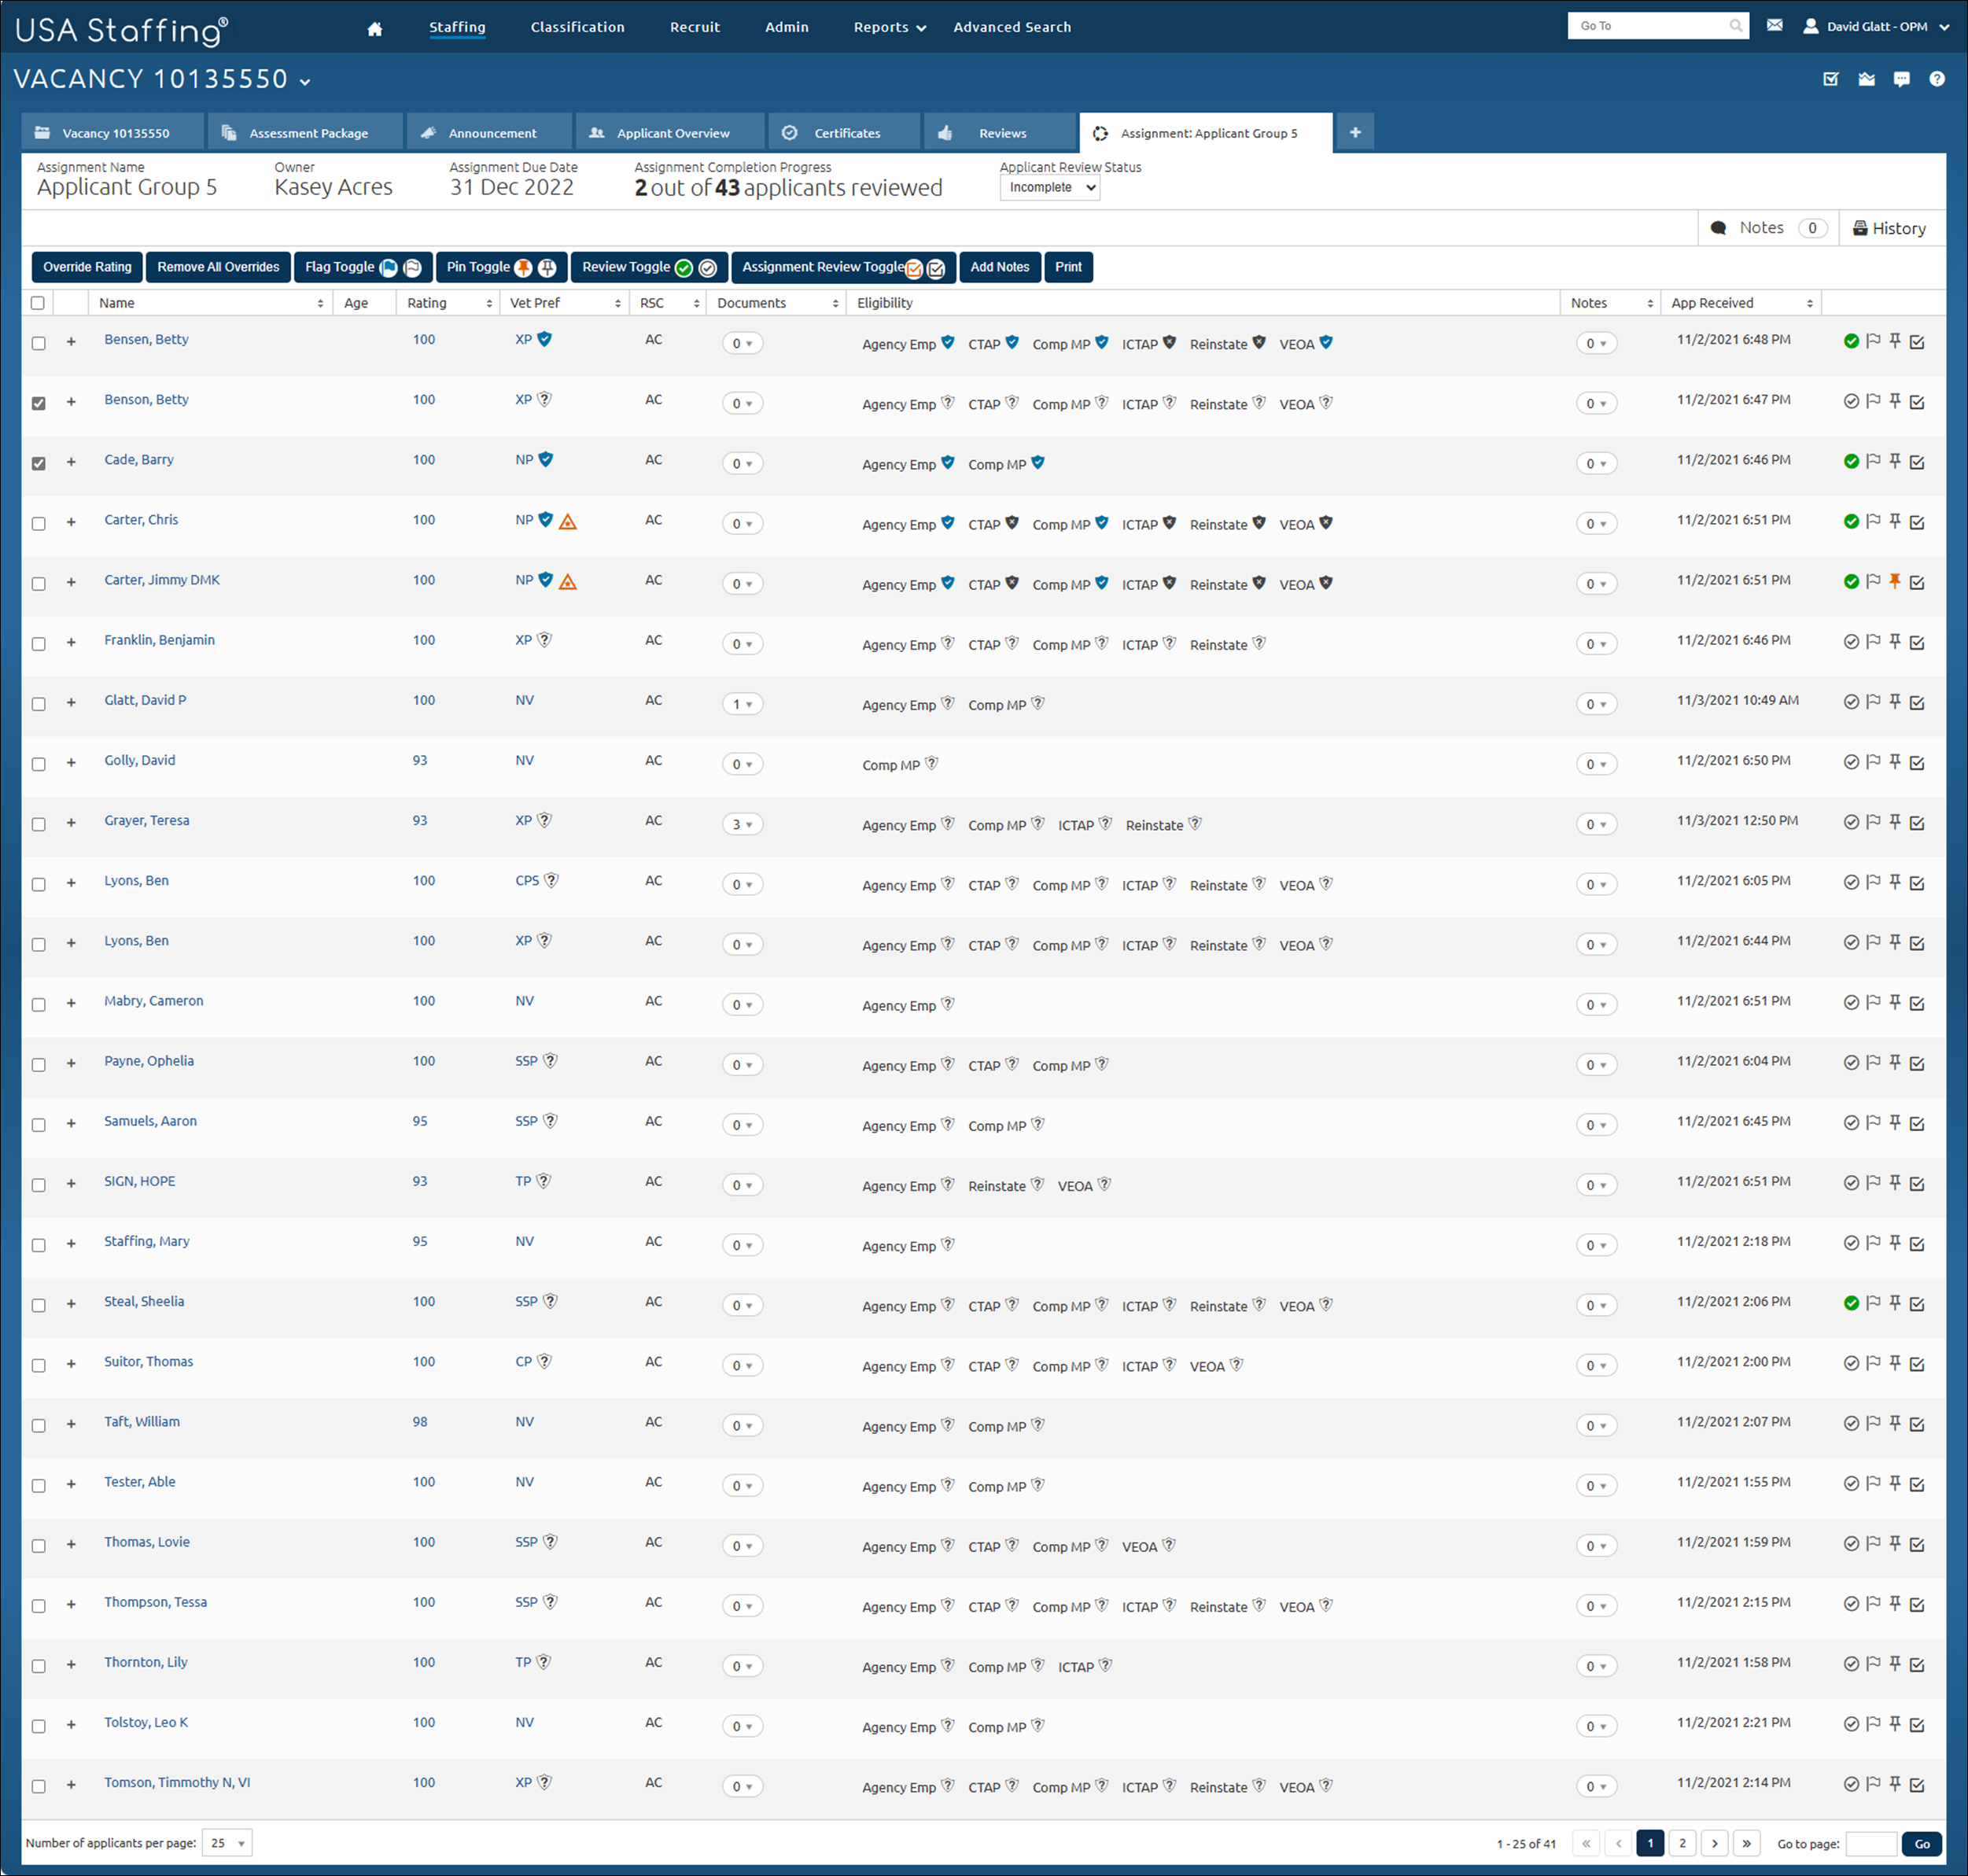Toggle assignment review for Tolstoy, Leo K
1968x1876 pixels.
[1917, 1724]
